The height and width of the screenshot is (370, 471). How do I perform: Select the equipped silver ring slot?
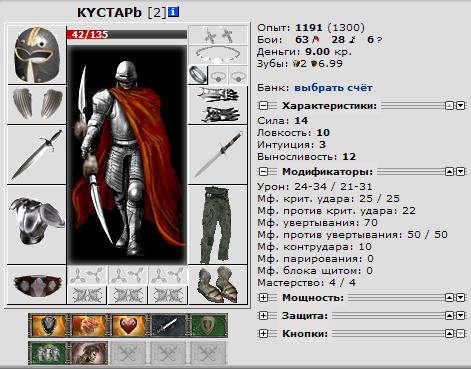[x=198, y=75]
